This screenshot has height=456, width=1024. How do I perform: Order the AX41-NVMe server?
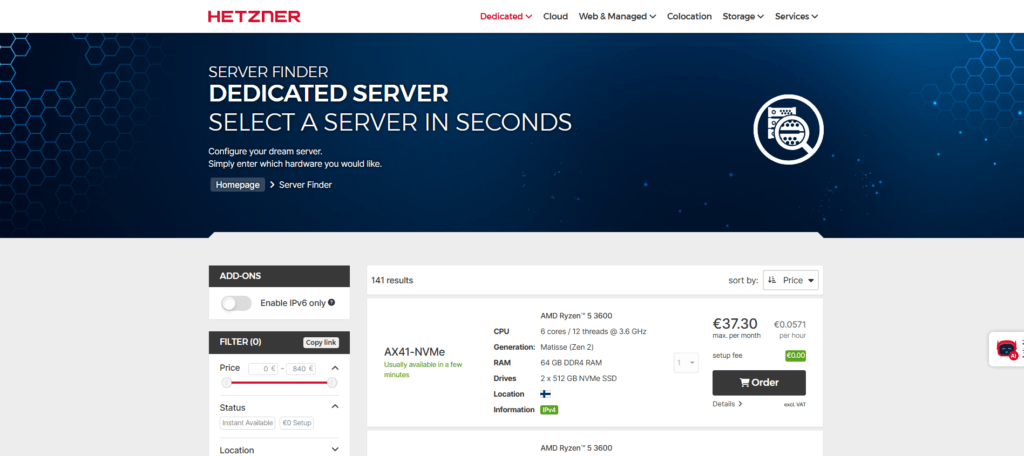click(x=758, y=382)
